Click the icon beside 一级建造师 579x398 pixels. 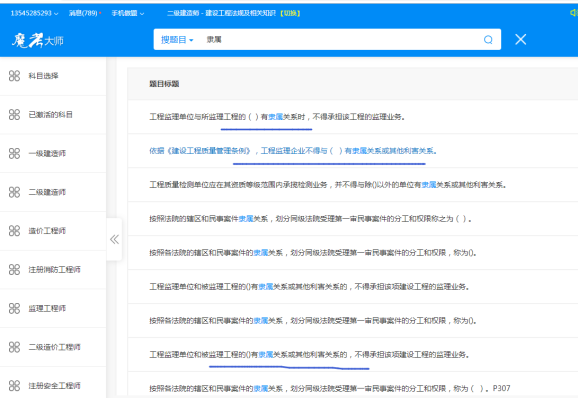point(14,153)
